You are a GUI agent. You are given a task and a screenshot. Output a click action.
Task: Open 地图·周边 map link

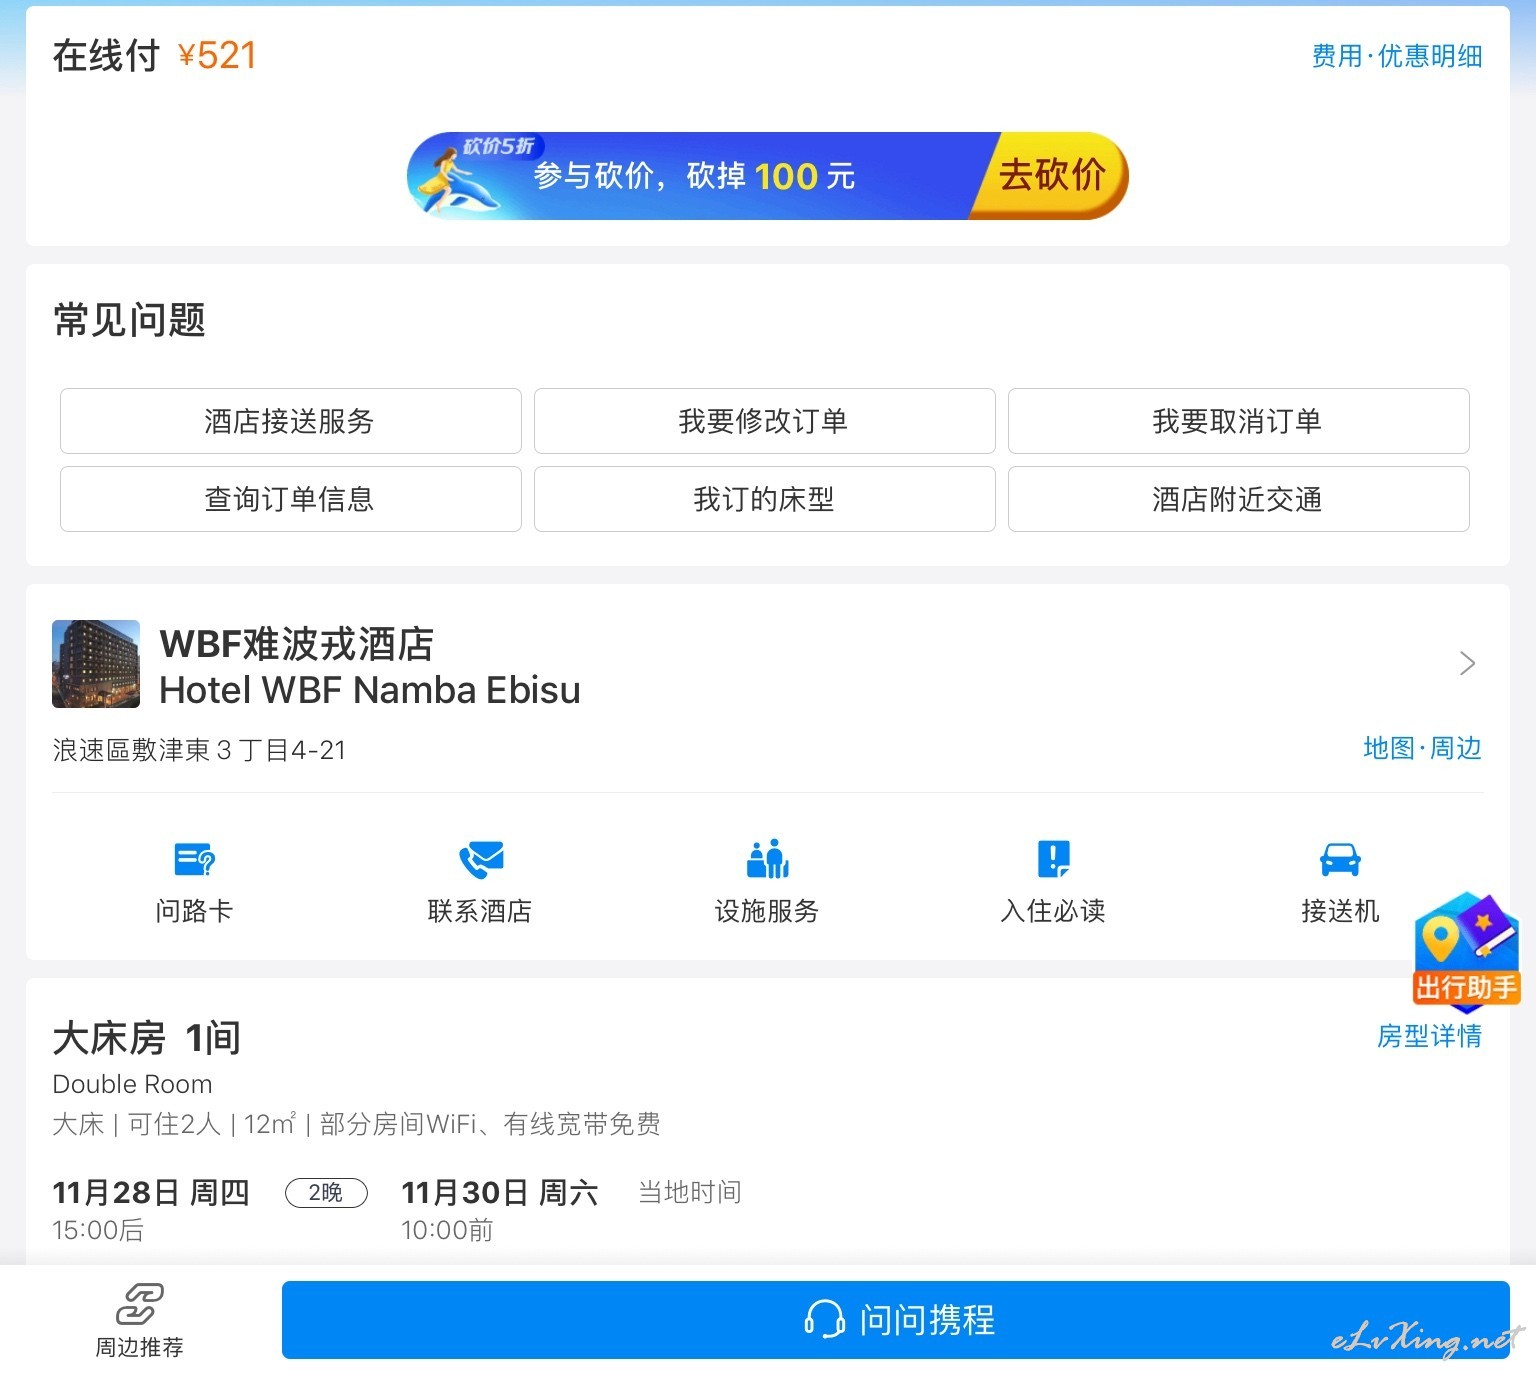1421,748
